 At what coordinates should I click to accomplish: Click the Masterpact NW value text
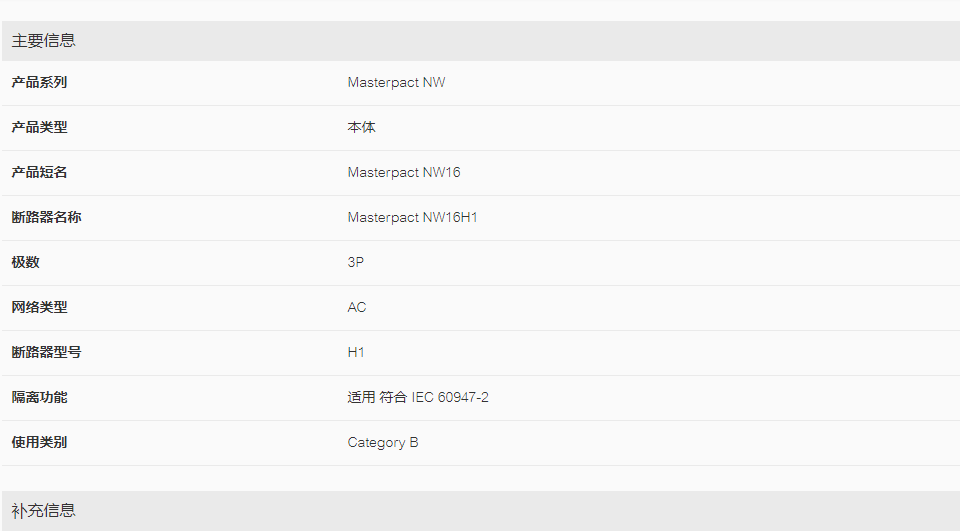(396, 83)
